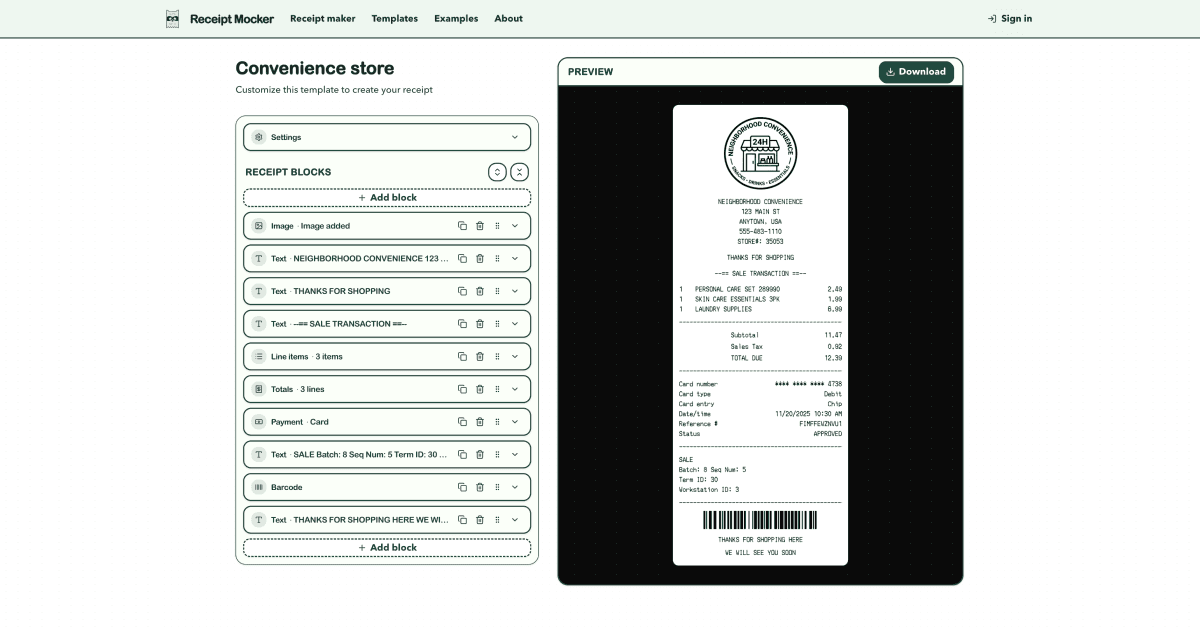The width and height of the screenshot is (1200, 630).
Task: Open the Examples page
Action: [456, 18]
